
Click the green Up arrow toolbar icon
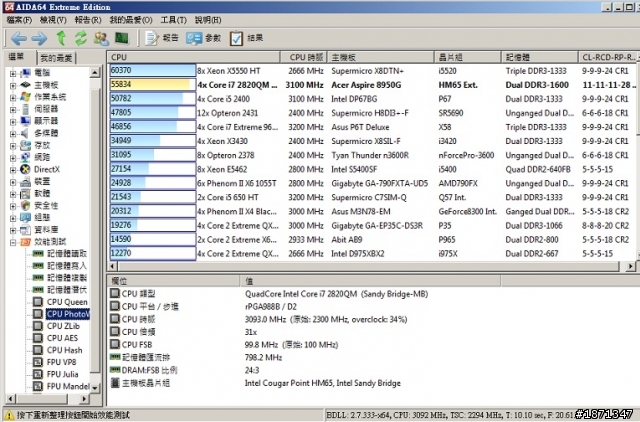(x=61, y=38)
